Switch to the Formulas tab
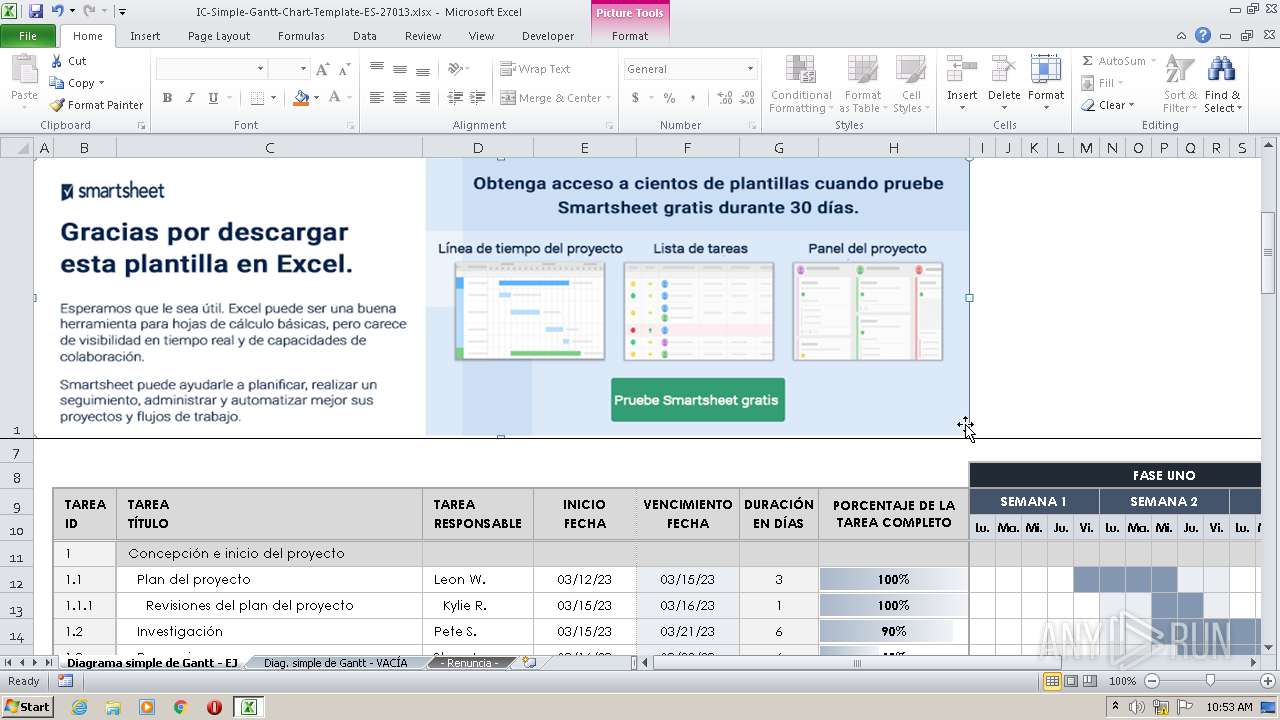This screenshot has width=1280, height=720. [x=301, y=36]
